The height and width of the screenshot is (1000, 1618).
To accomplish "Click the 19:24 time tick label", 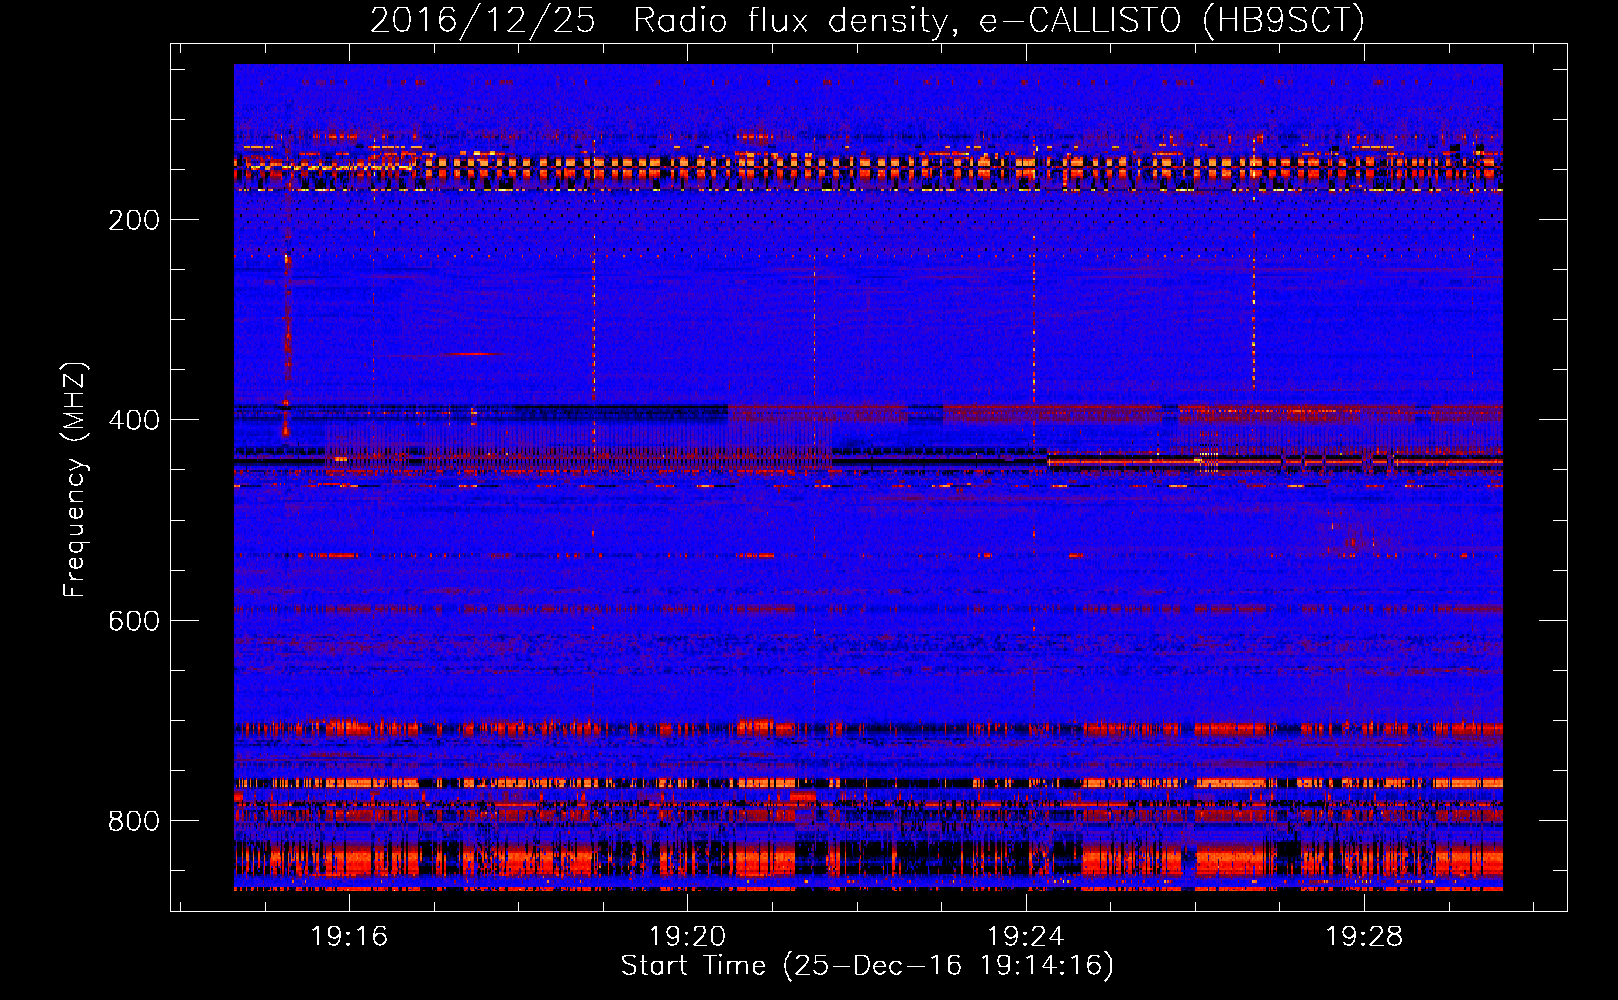I will tap(1025, 937).
